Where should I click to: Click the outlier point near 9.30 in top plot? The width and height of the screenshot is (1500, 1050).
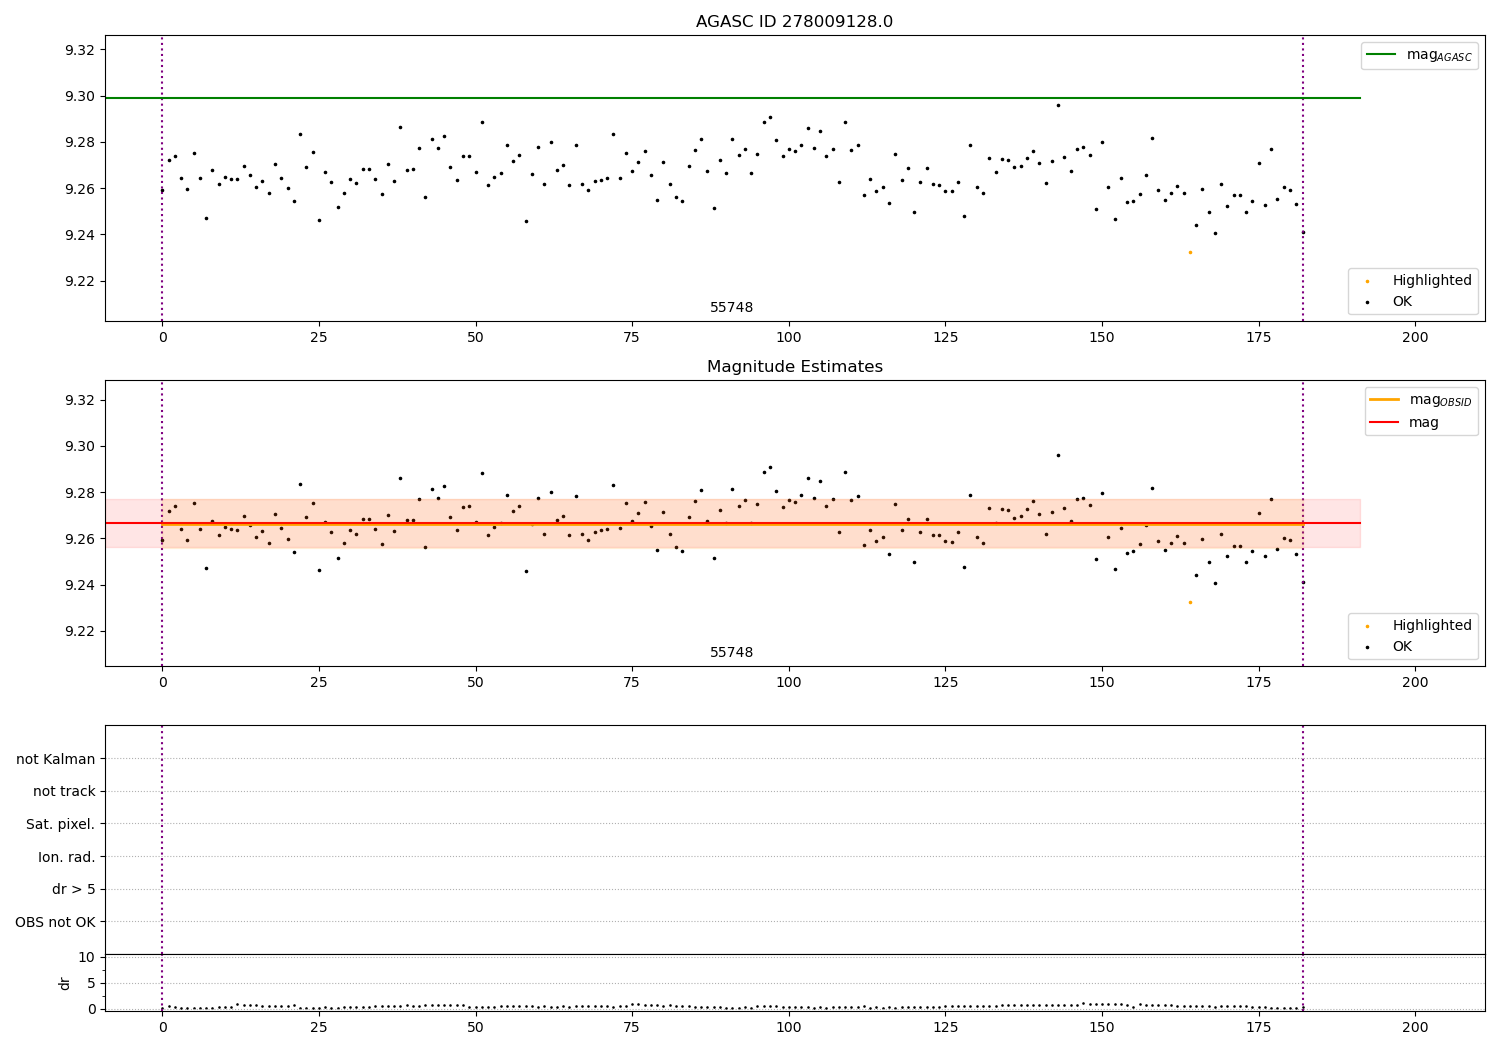(x=1058, y=105)
